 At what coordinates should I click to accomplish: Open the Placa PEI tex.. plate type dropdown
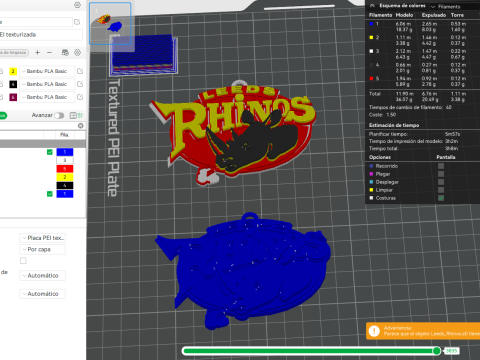point(42,238)
